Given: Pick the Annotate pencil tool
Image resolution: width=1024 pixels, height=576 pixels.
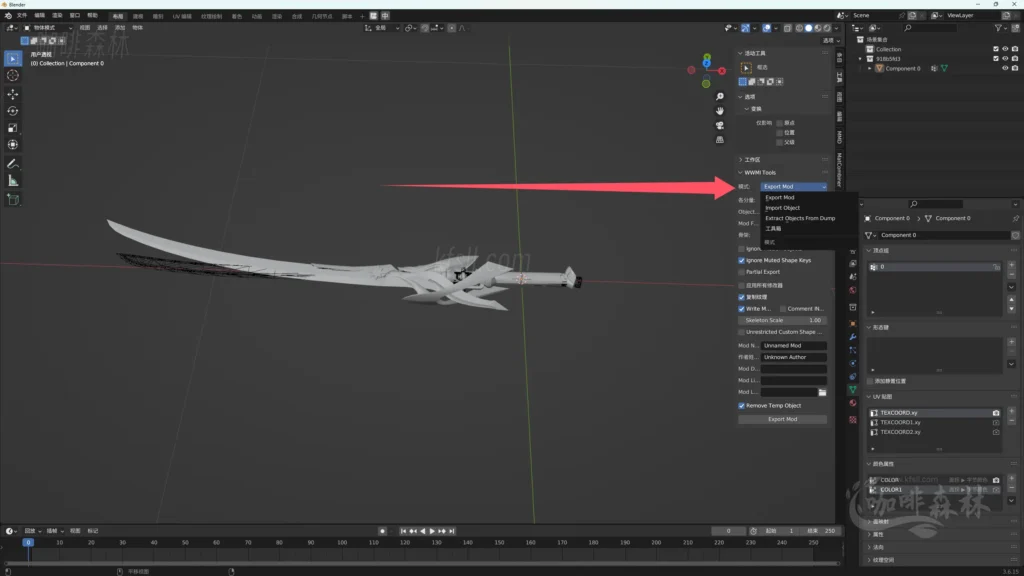Looking at the screenshot, I should coord(13,163).
